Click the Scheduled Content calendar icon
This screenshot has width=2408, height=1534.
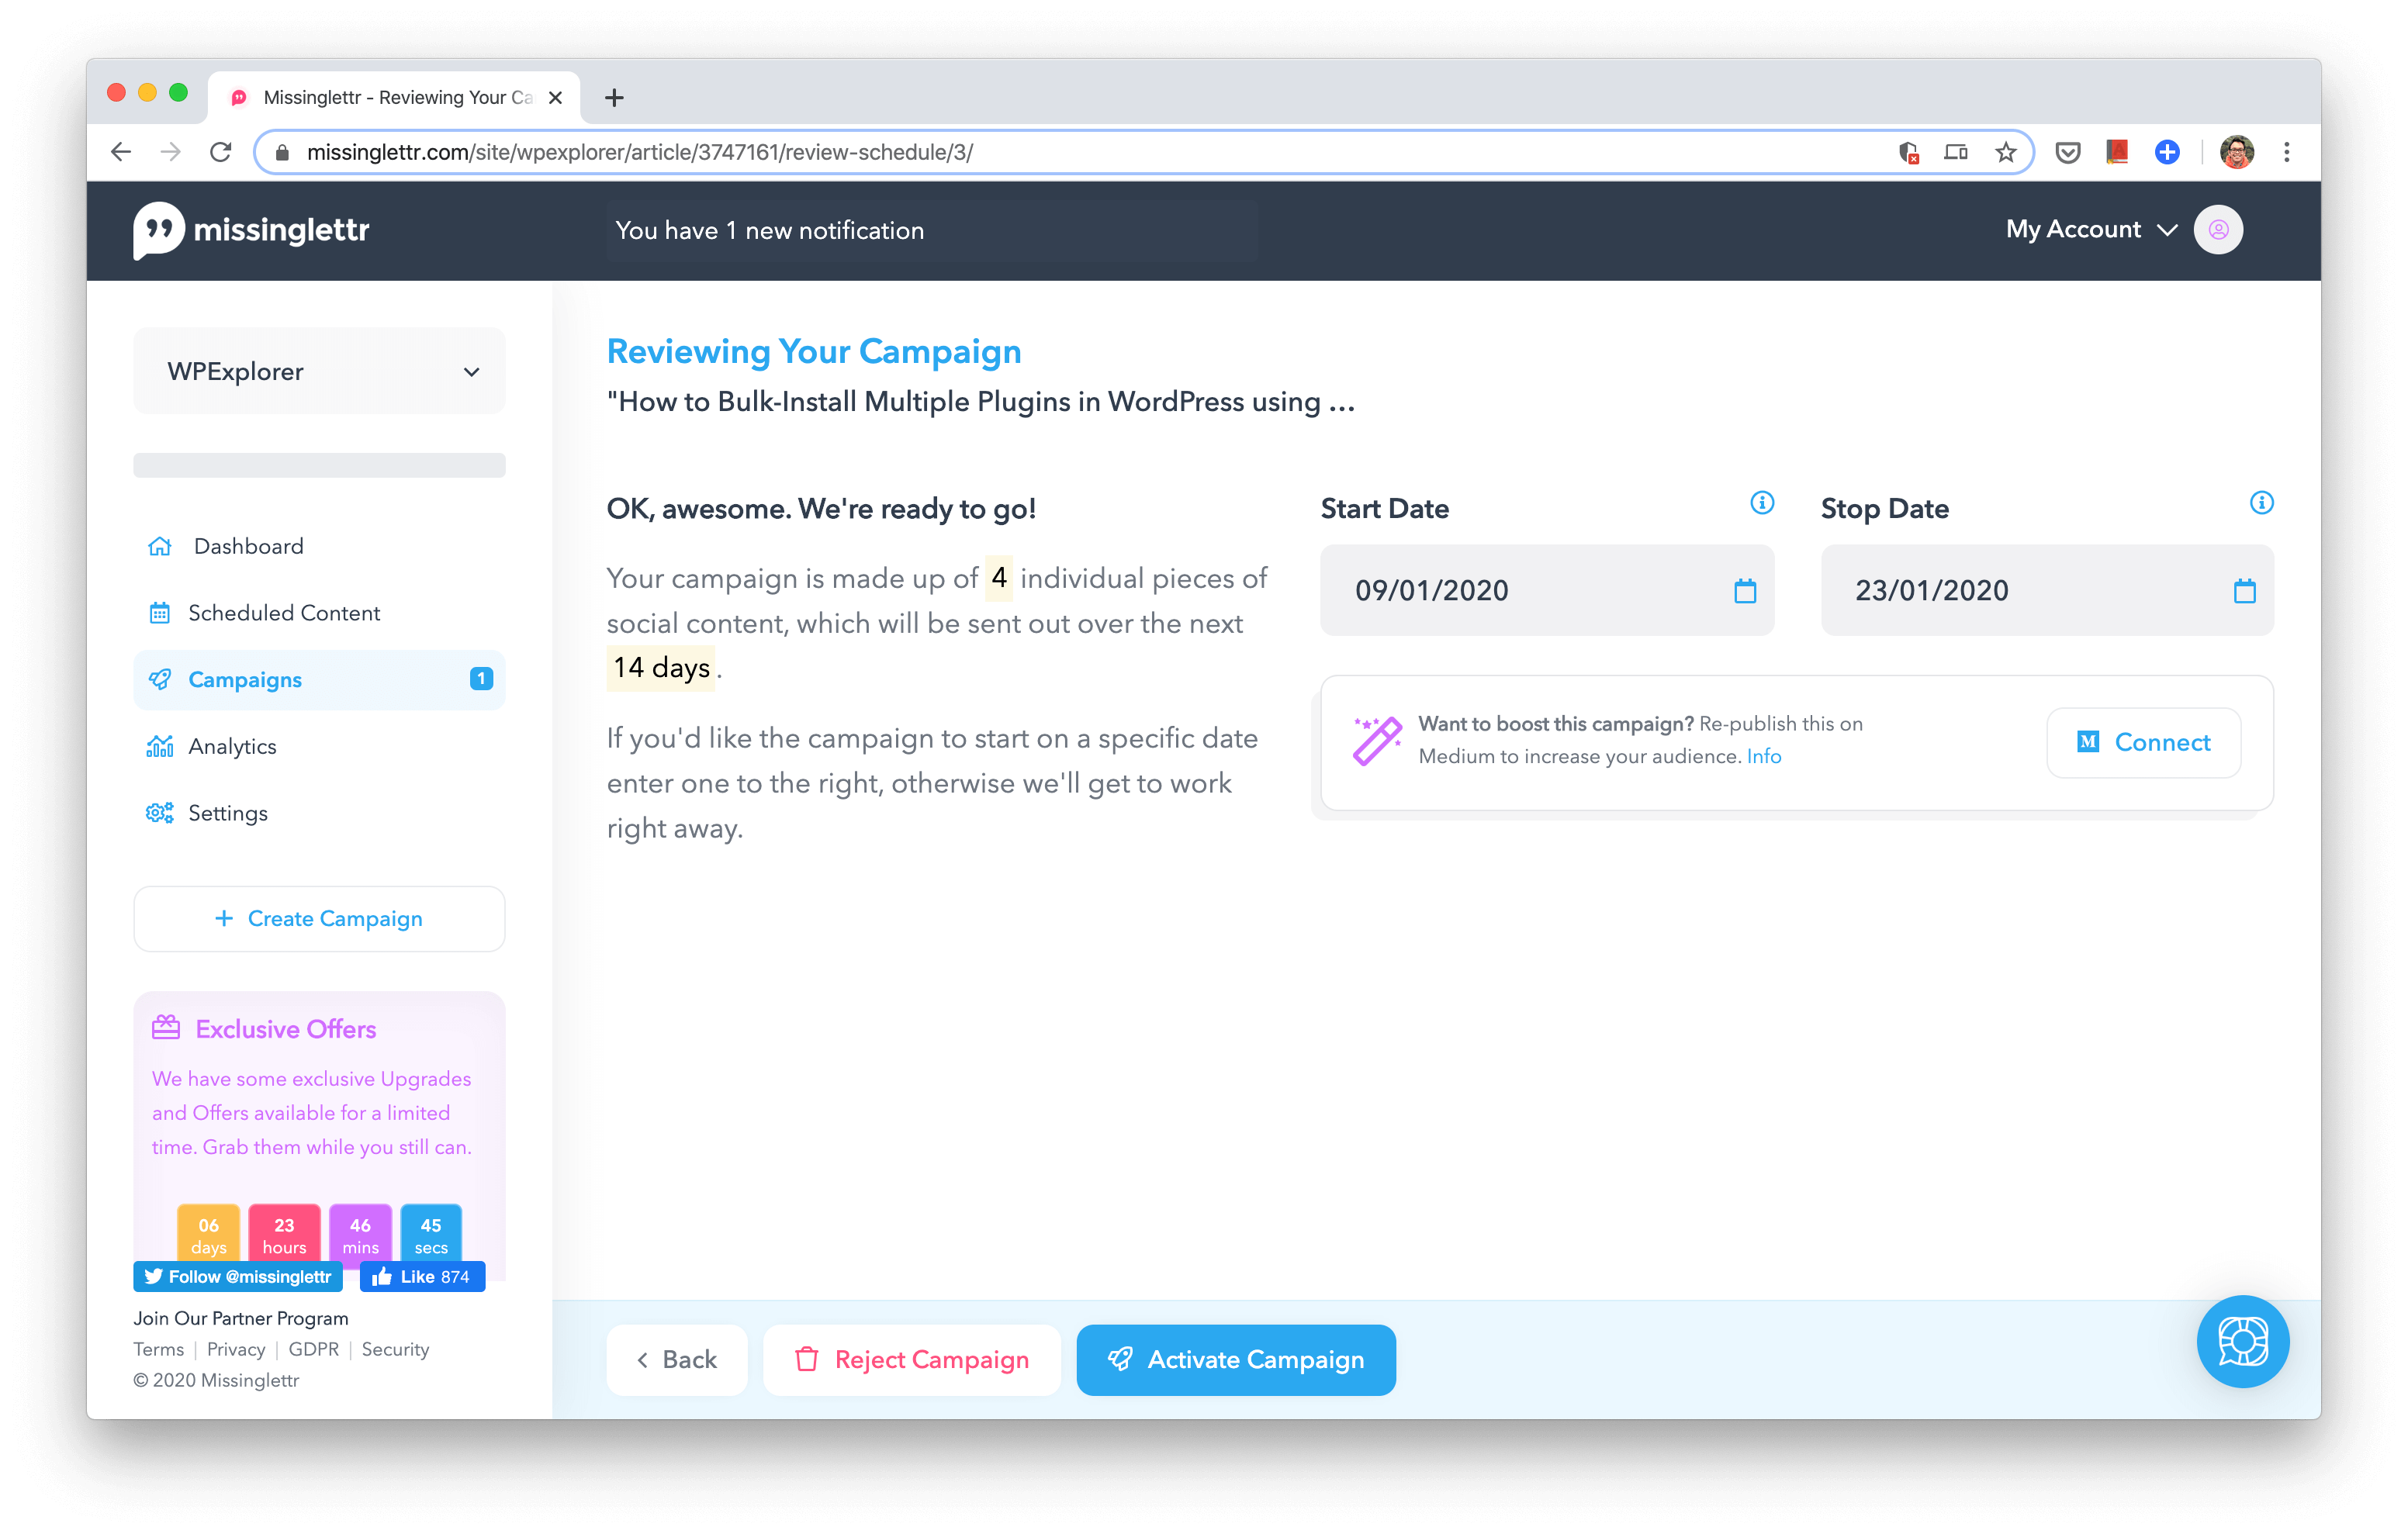[x=161, y=613]
